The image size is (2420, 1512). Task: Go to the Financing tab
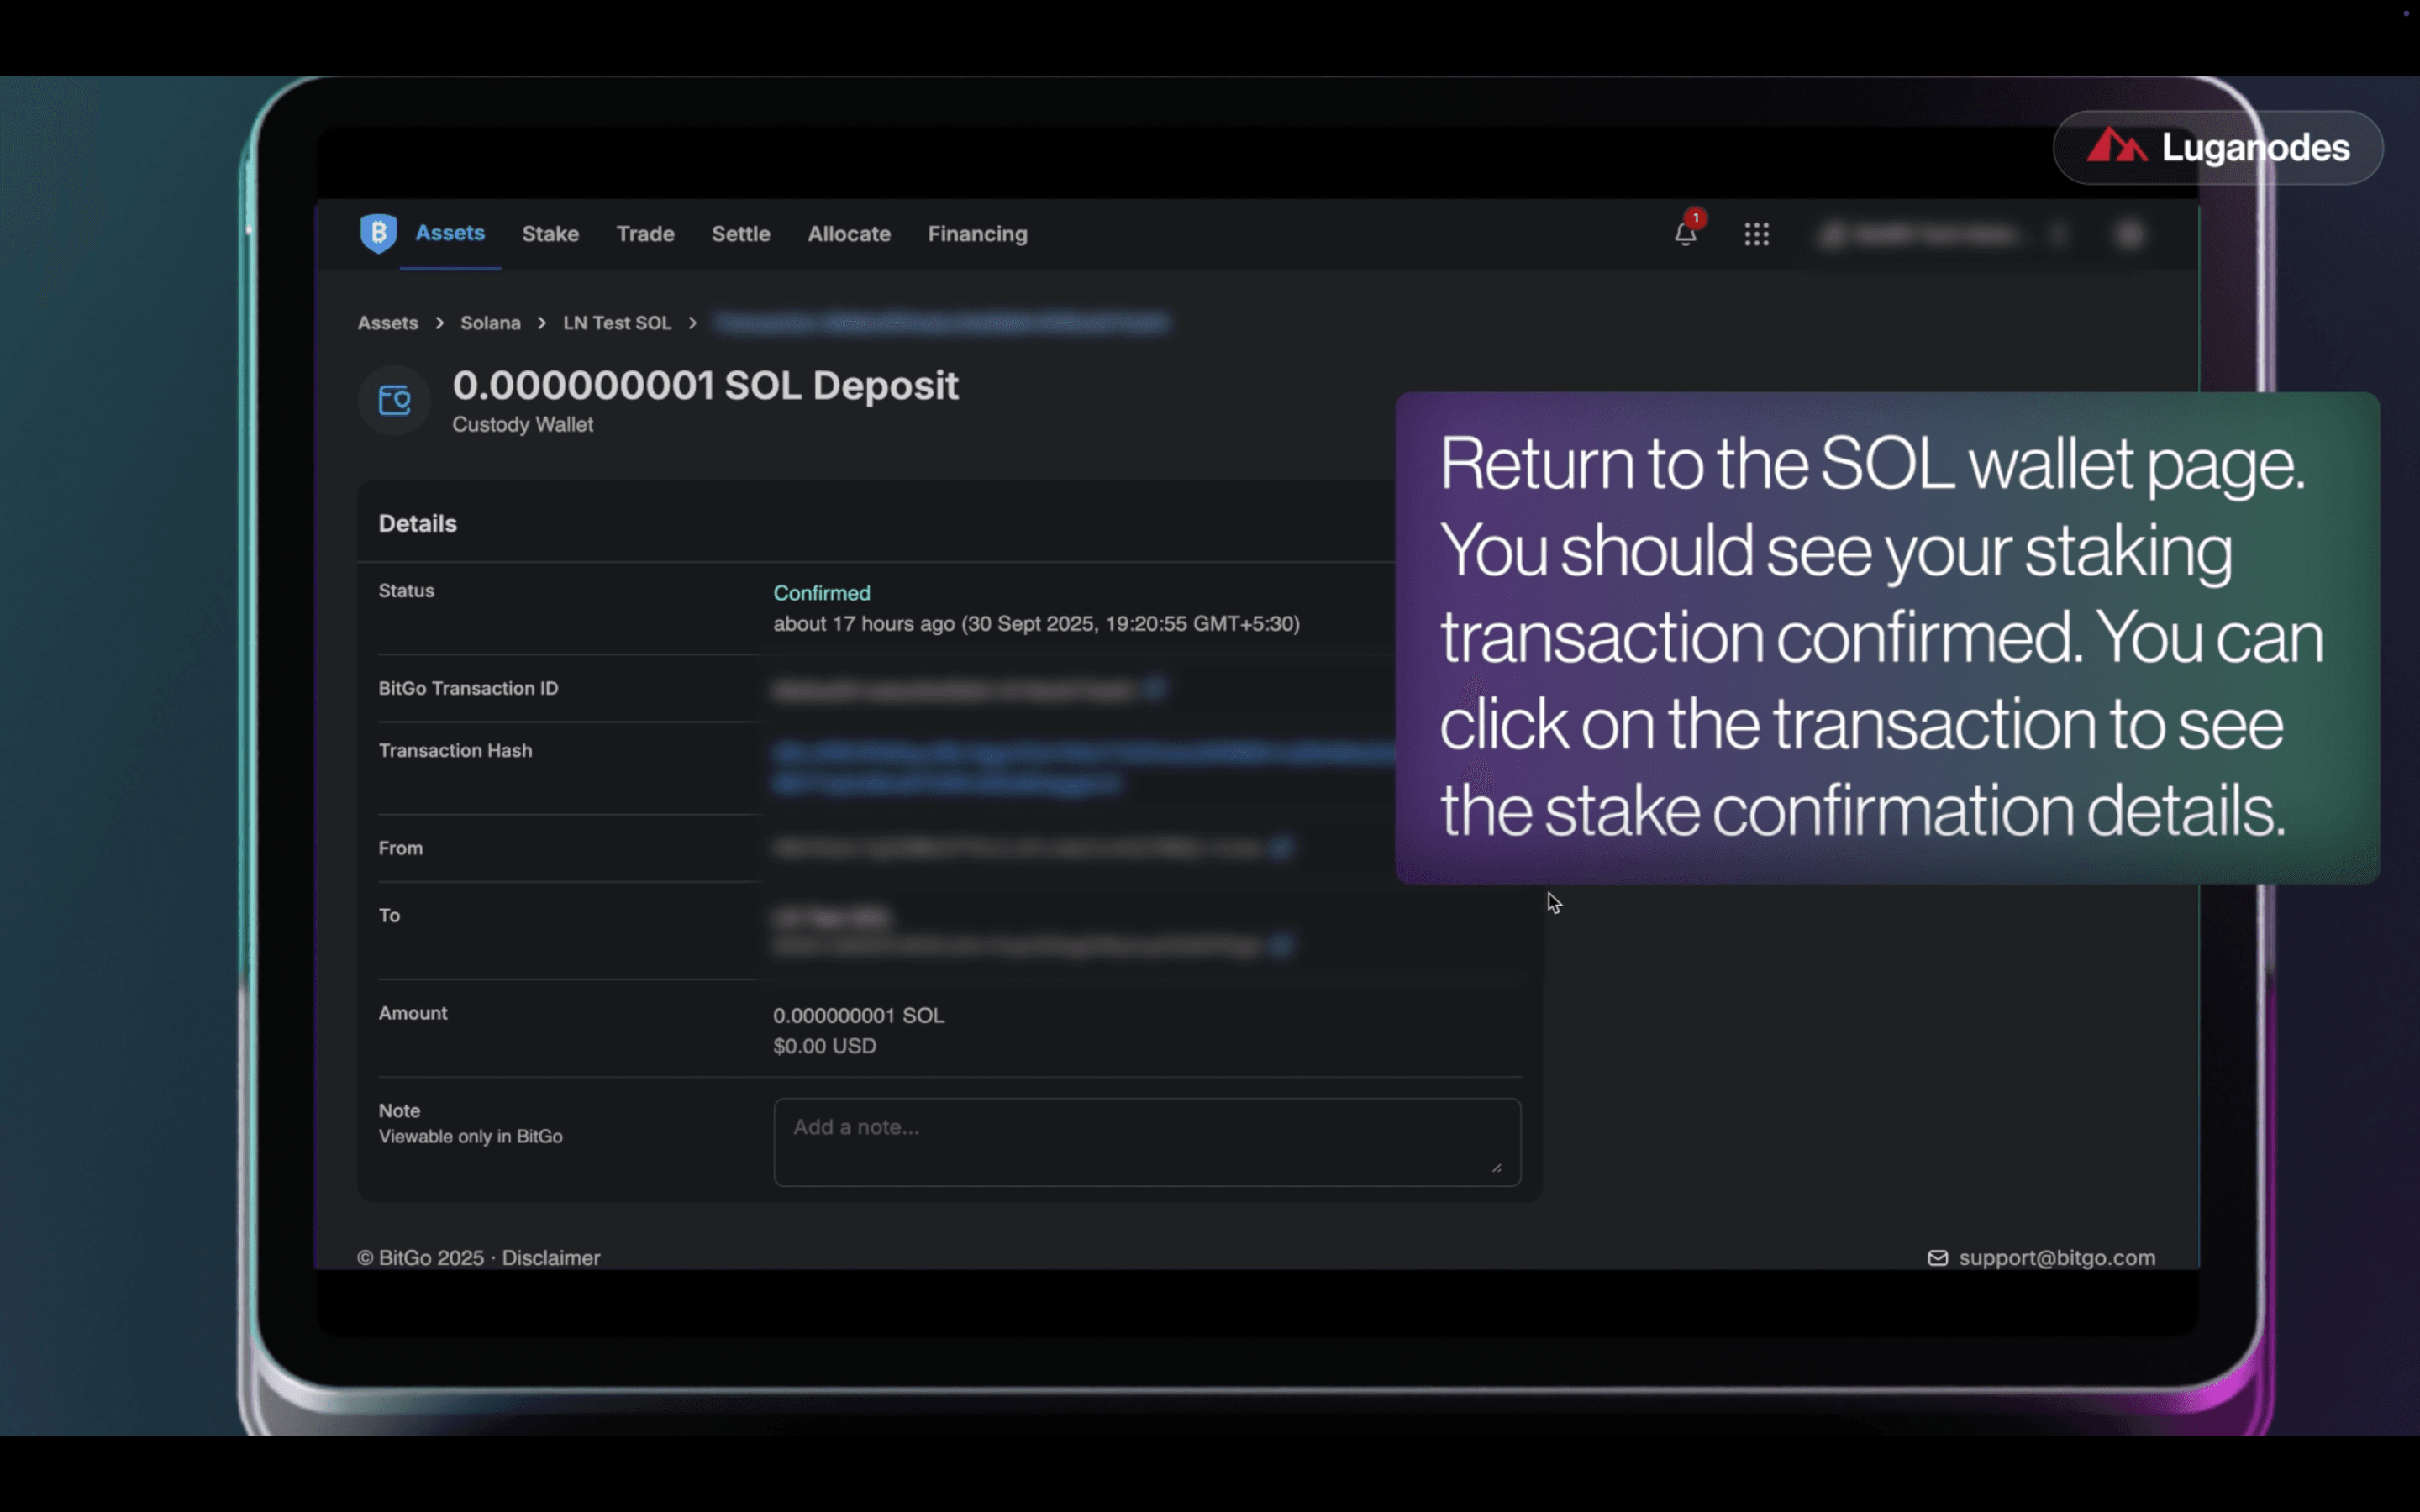click(977, 234)
